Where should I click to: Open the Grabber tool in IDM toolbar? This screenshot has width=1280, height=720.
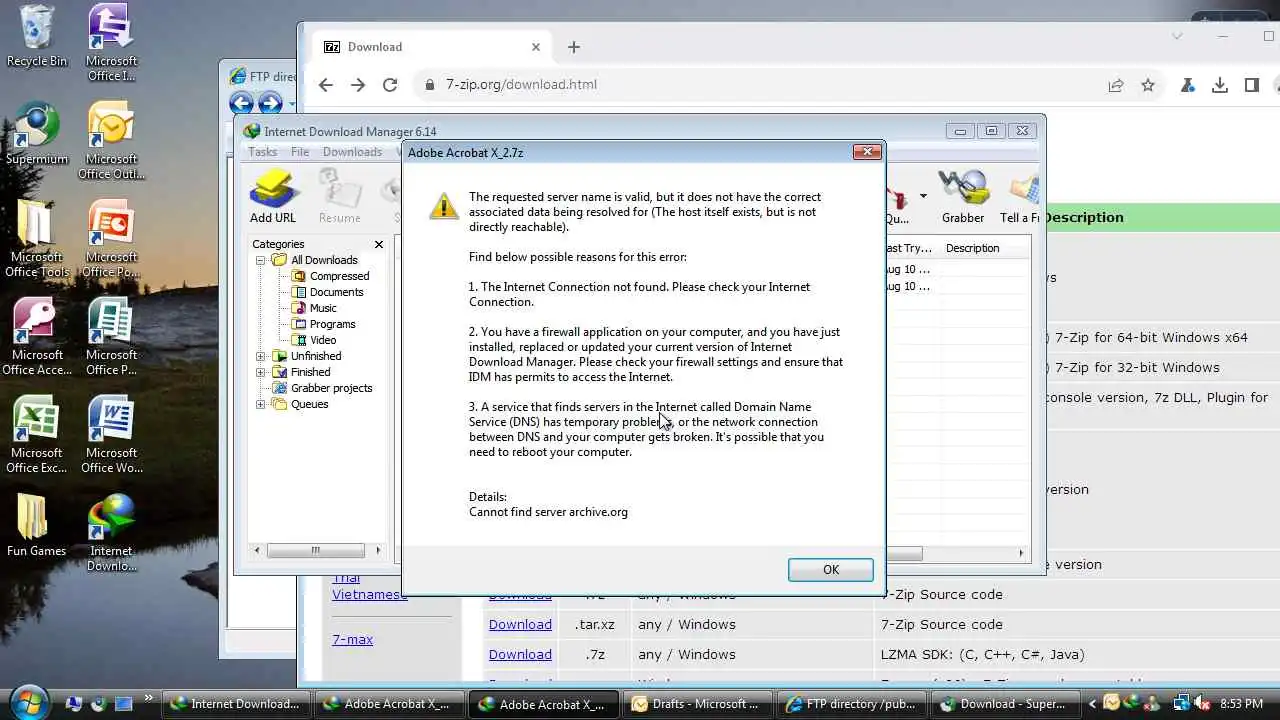point(963,196)
